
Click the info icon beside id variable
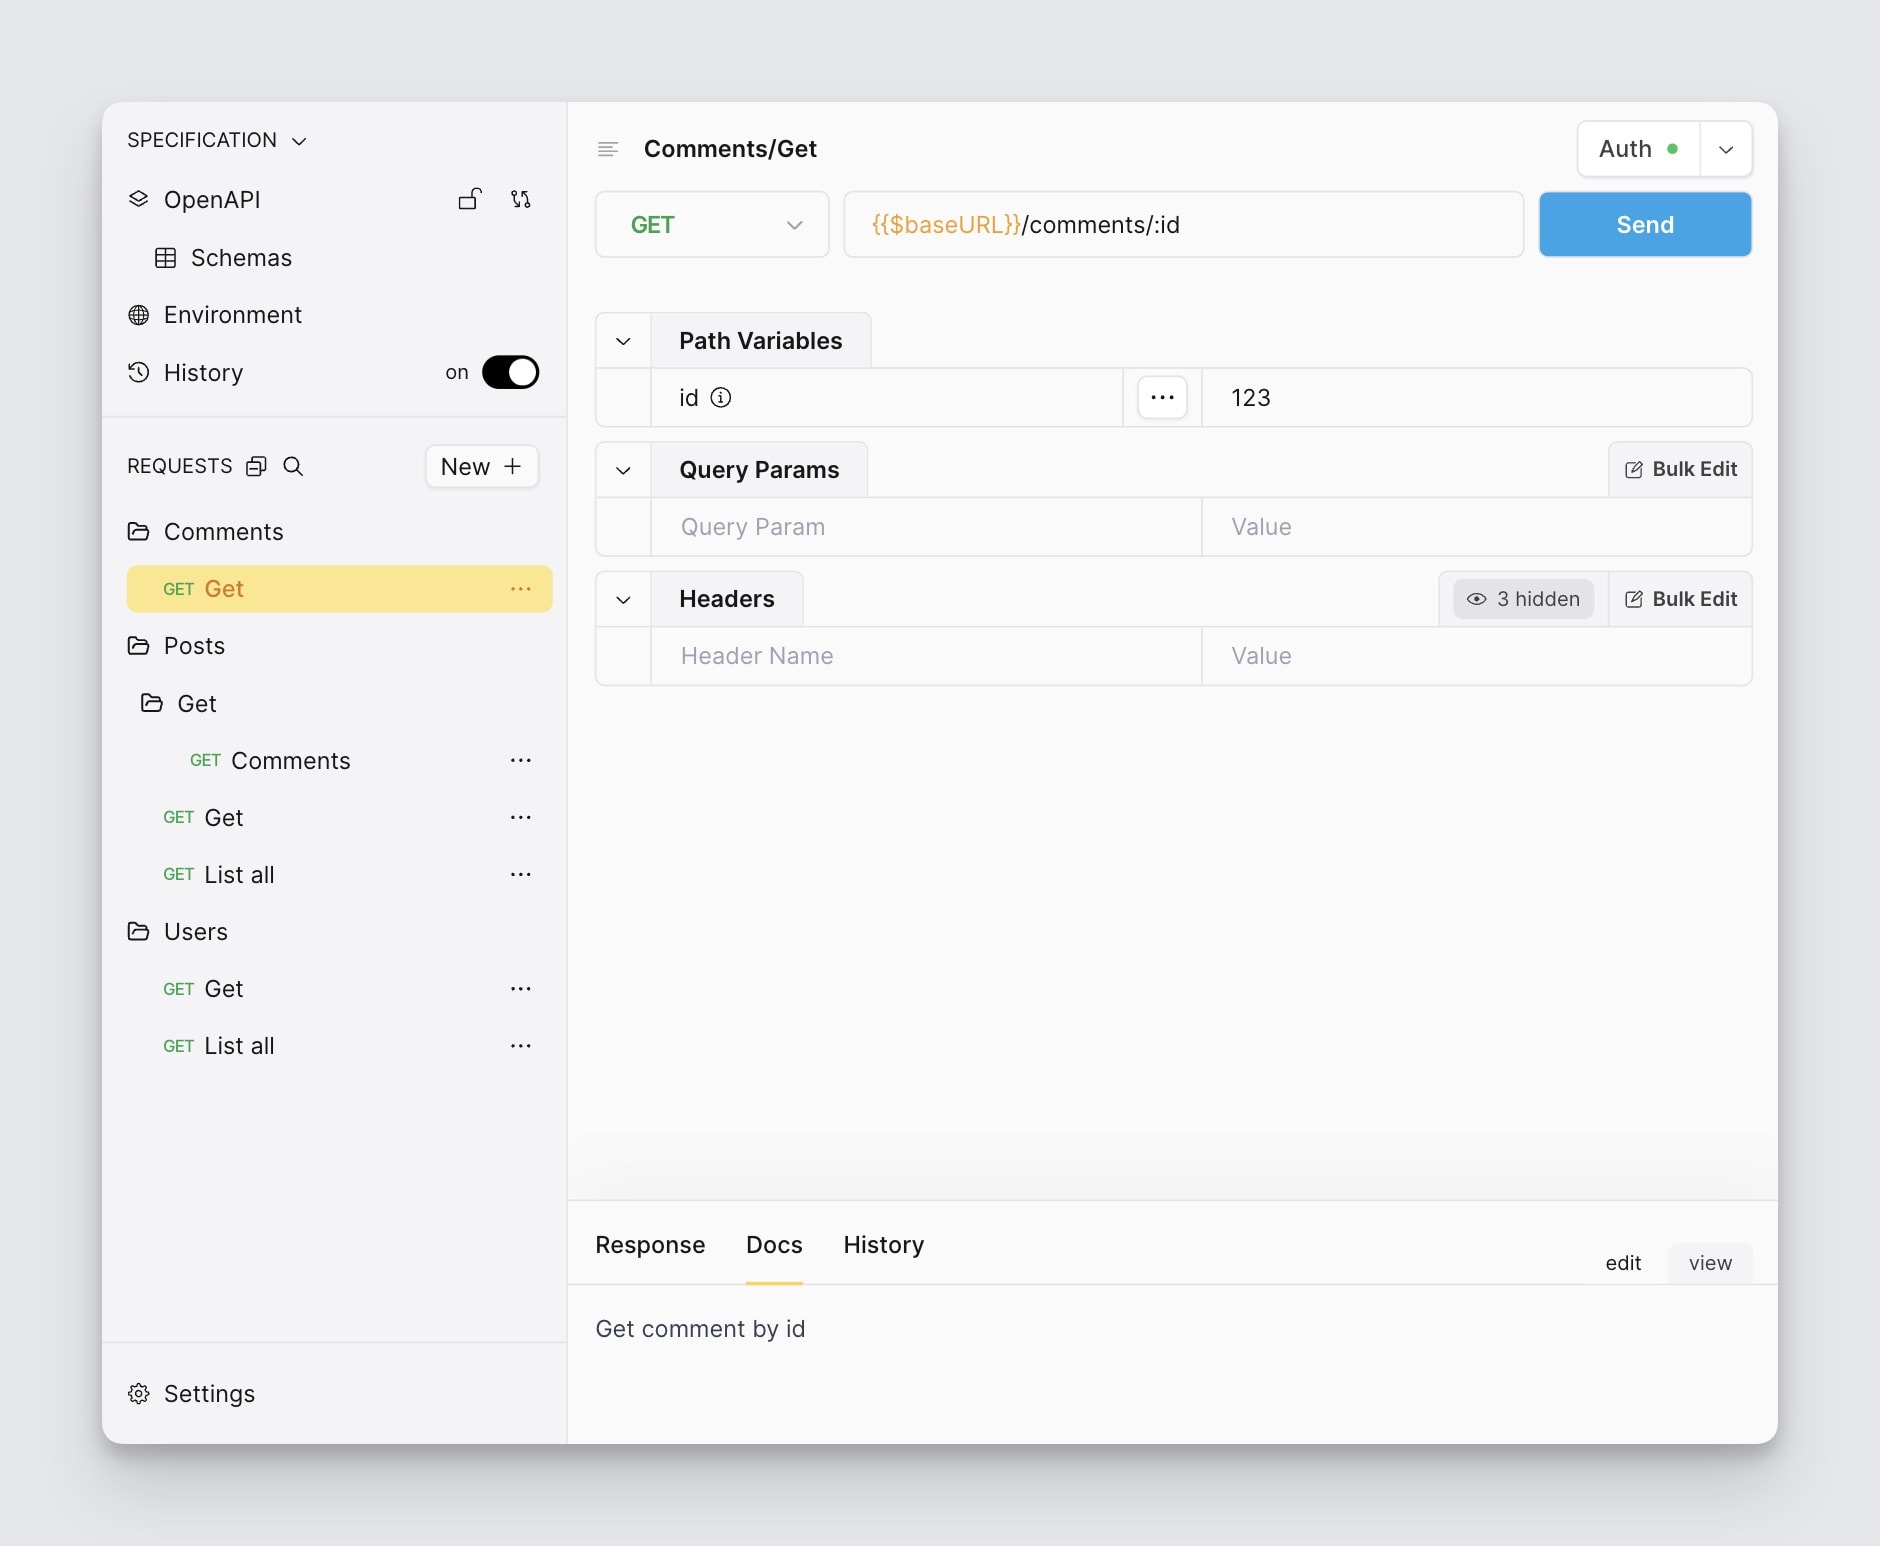pos(721,398)
